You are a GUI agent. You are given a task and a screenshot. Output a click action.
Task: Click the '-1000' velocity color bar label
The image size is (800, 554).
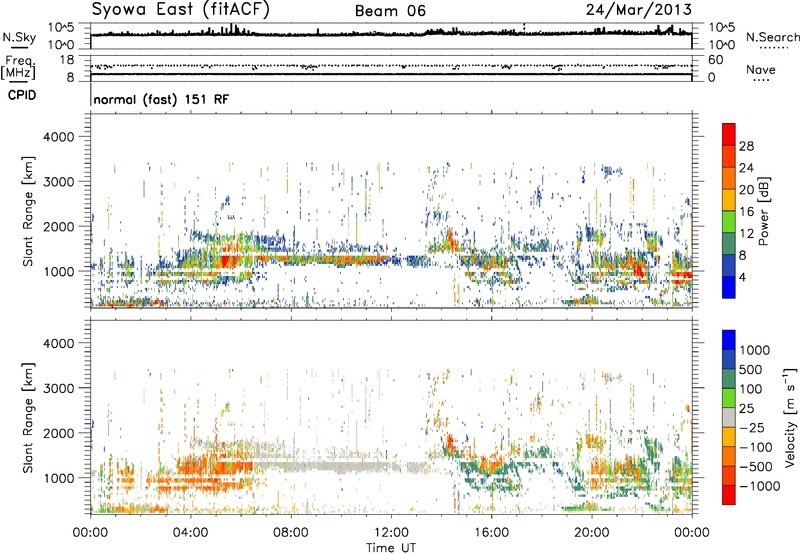[759, 486]
